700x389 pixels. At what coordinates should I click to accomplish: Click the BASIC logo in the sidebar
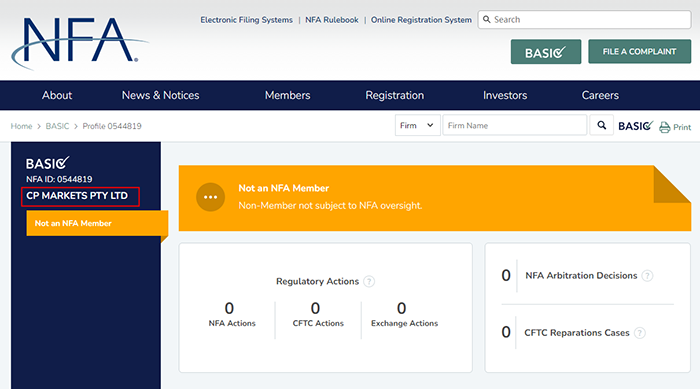point(48,163)
